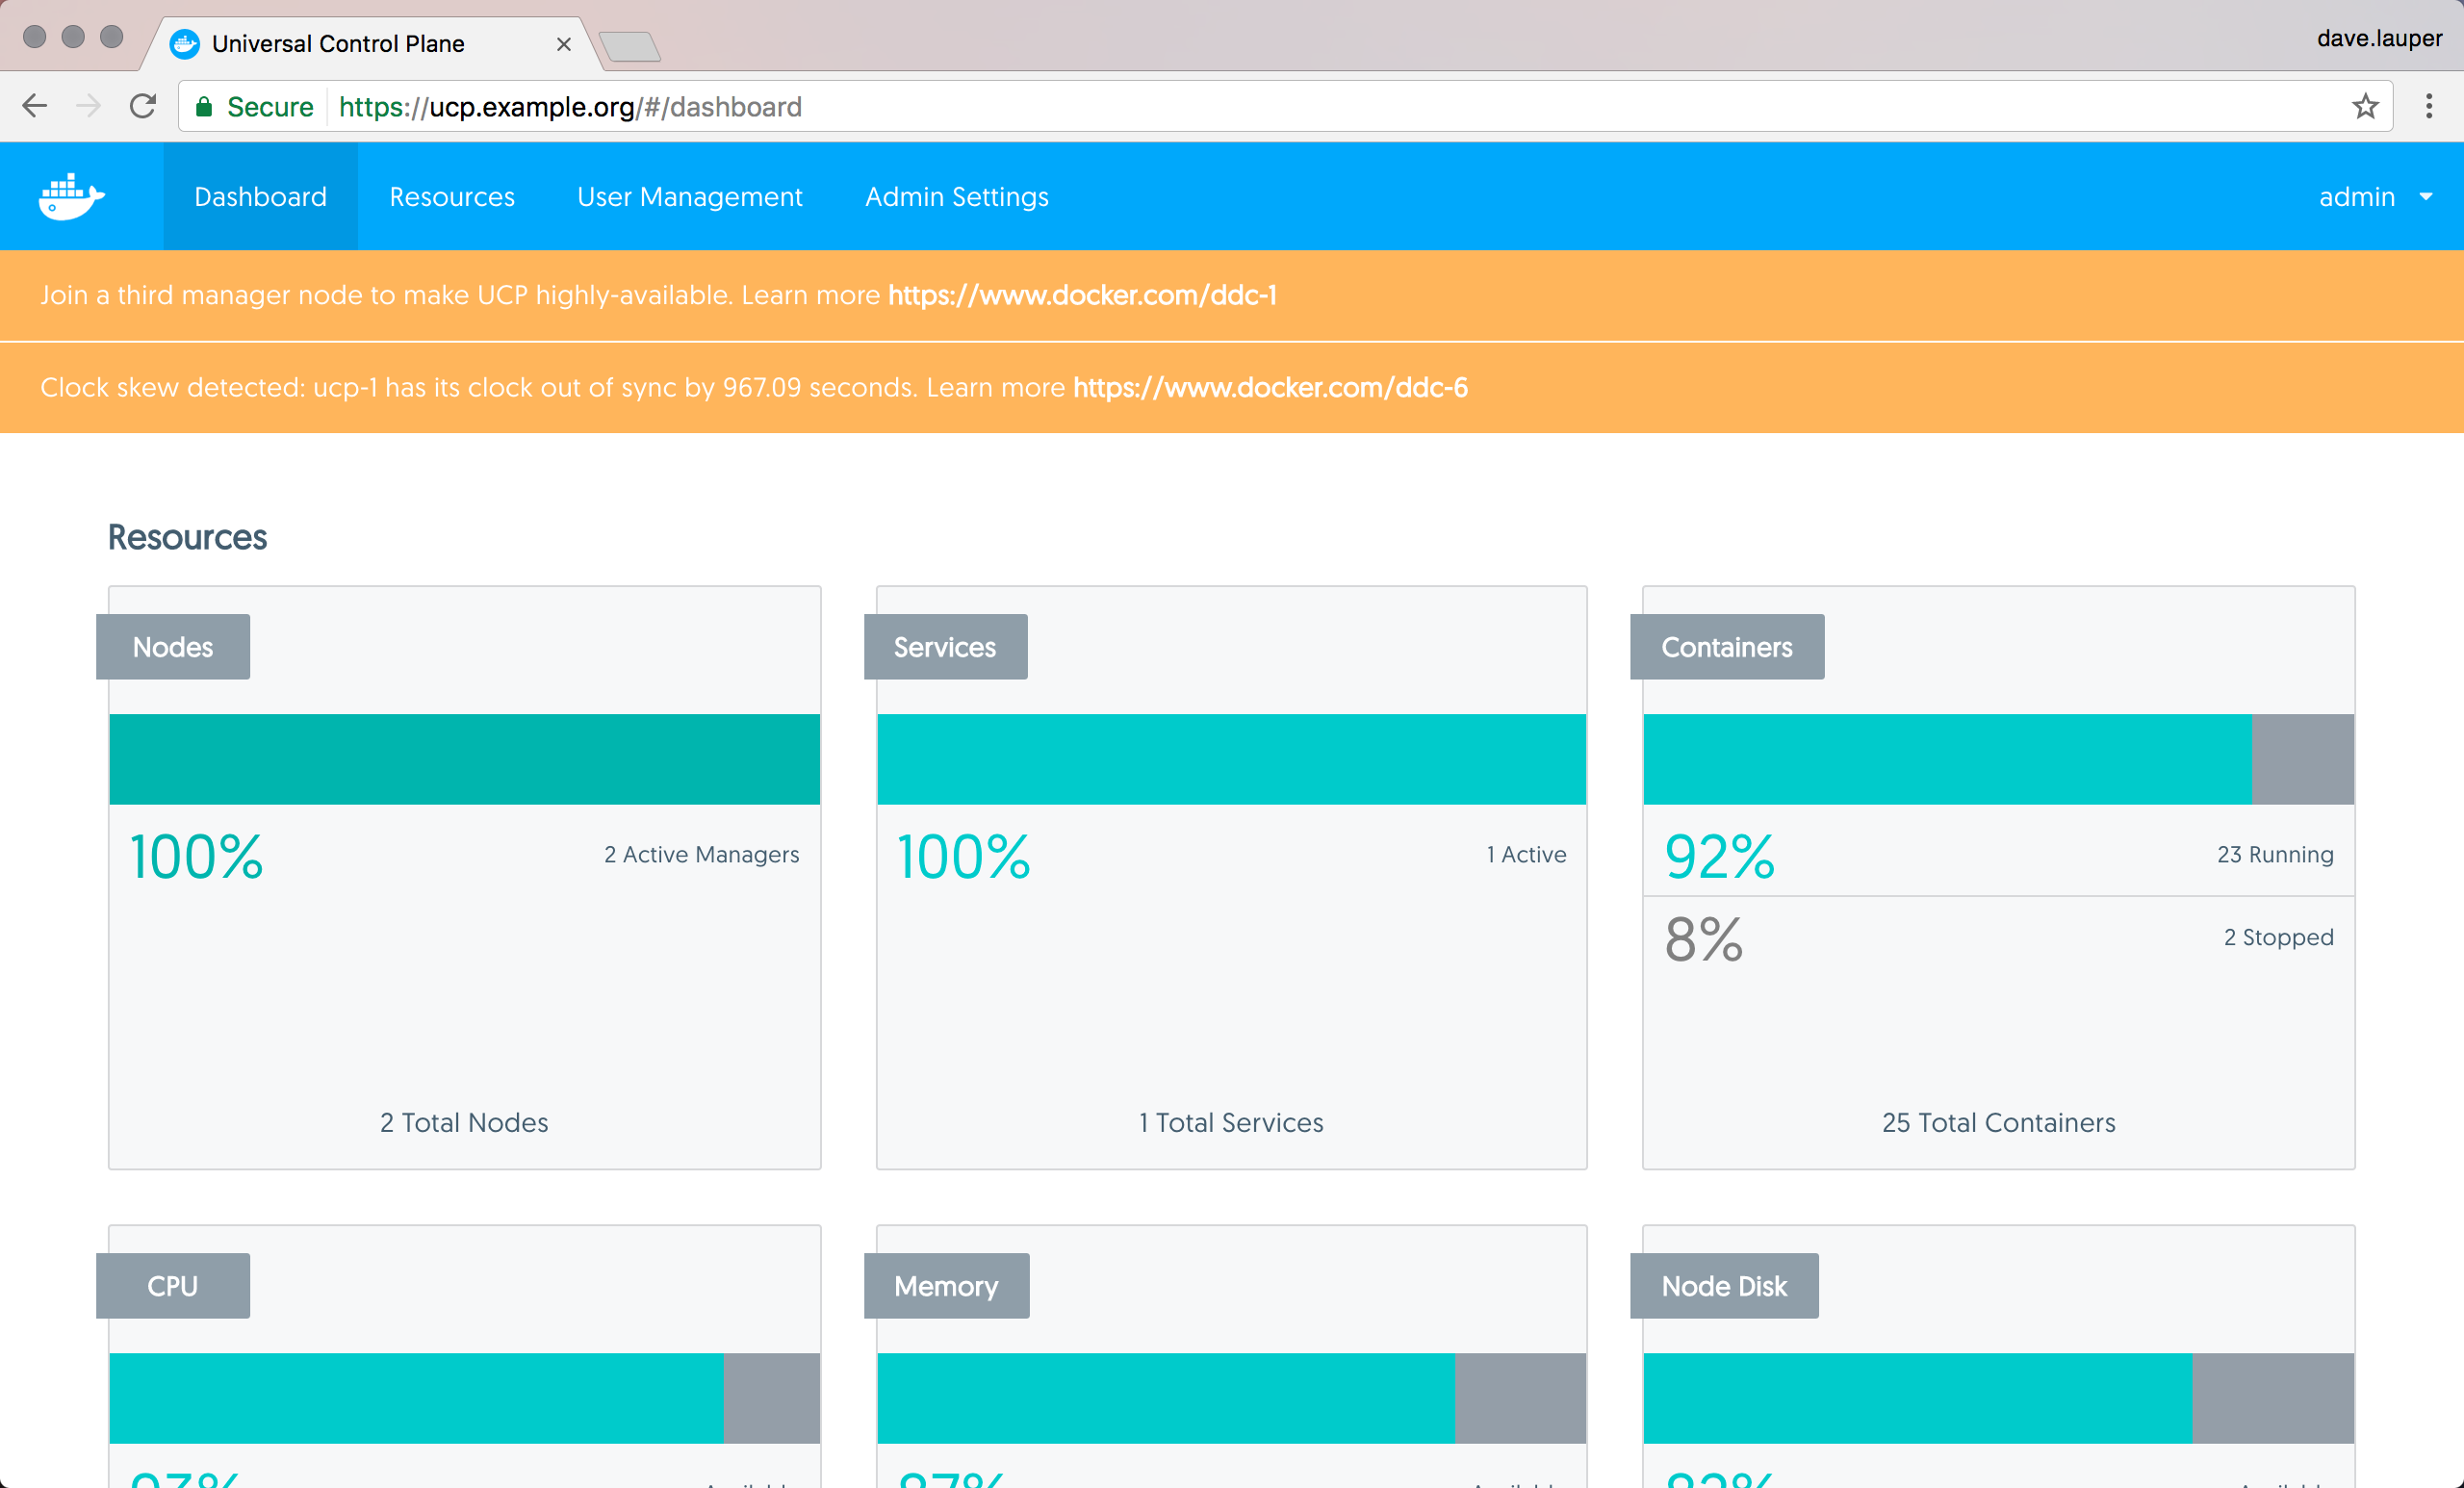Viewport: 2464px width, 1488px height.
Task: Open Admin Settings in navbar
Action: click(x=956, y=197)
